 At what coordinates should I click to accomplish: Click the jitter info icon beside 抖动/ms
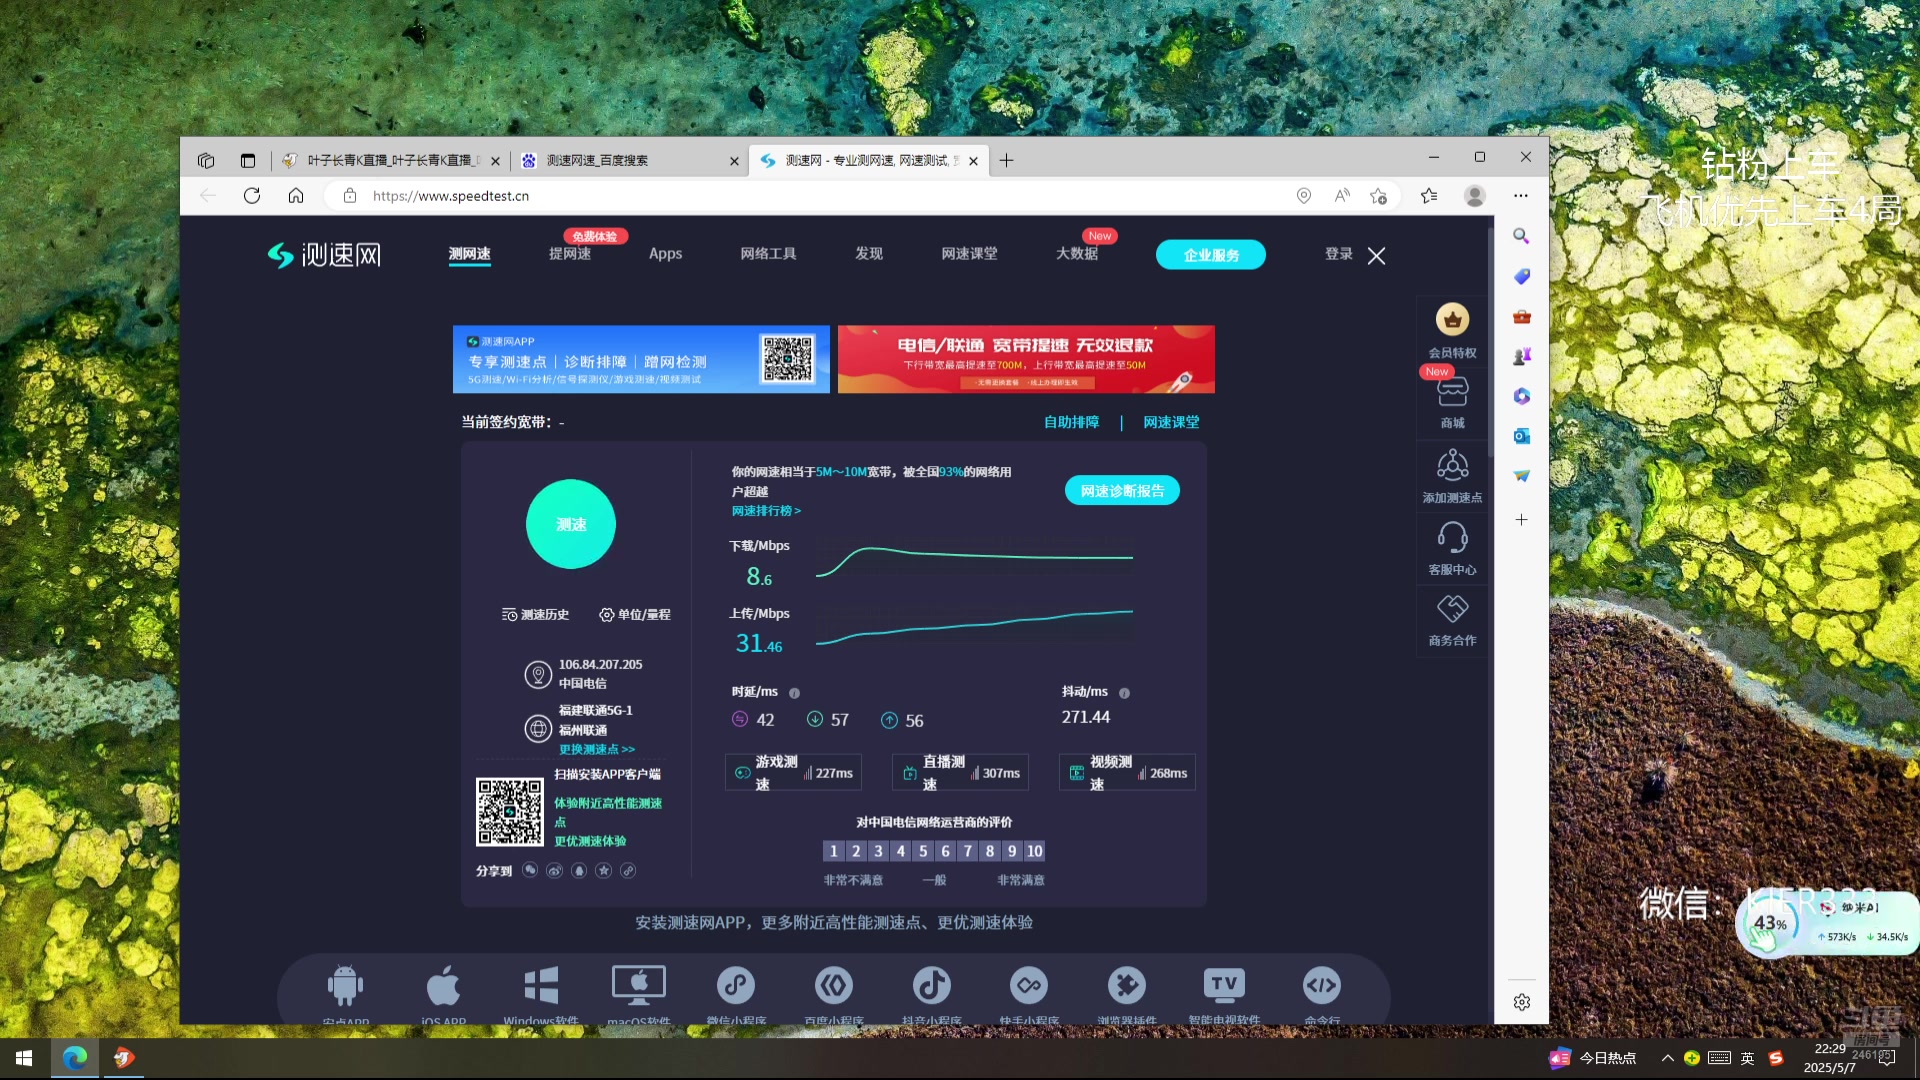(x=1124, y=693)
